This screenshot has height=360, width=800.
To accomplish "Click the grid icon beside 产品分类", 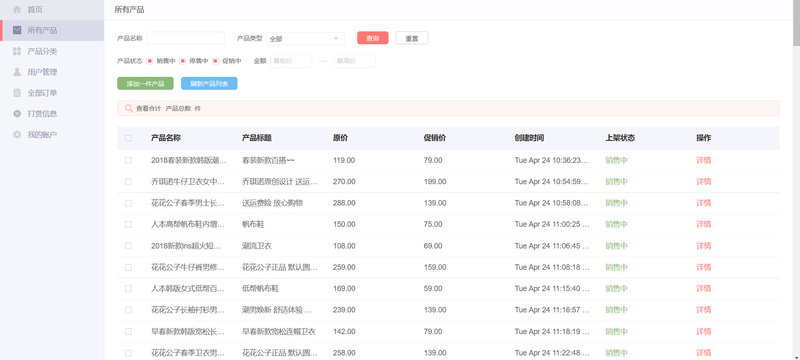I will click(17, 51).
